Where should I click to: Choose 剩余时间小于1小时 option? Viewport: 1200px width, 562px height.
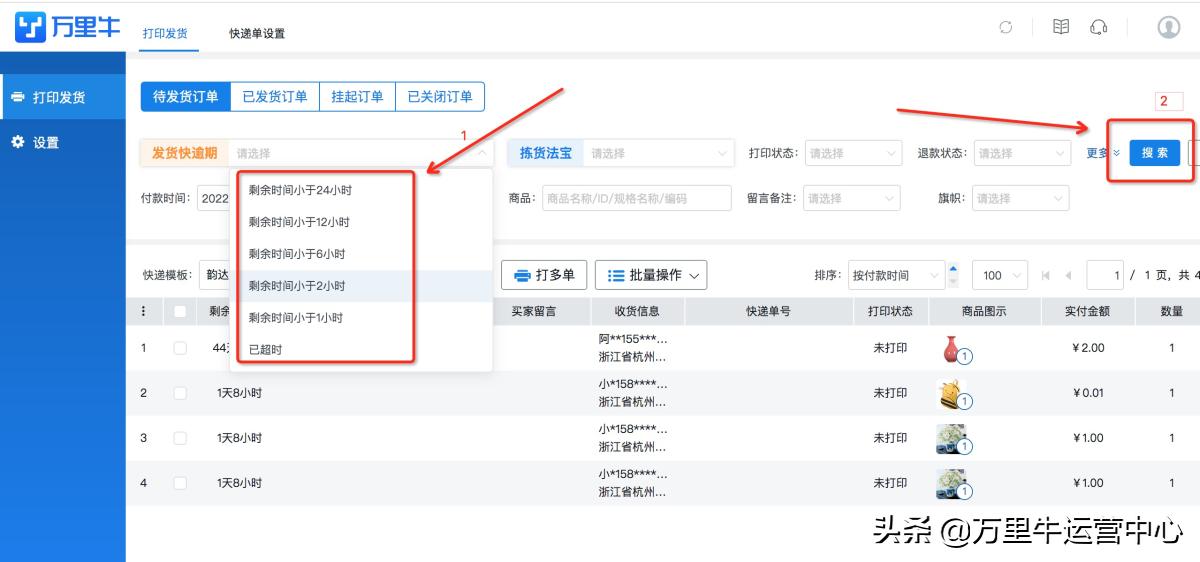(361, 318)
